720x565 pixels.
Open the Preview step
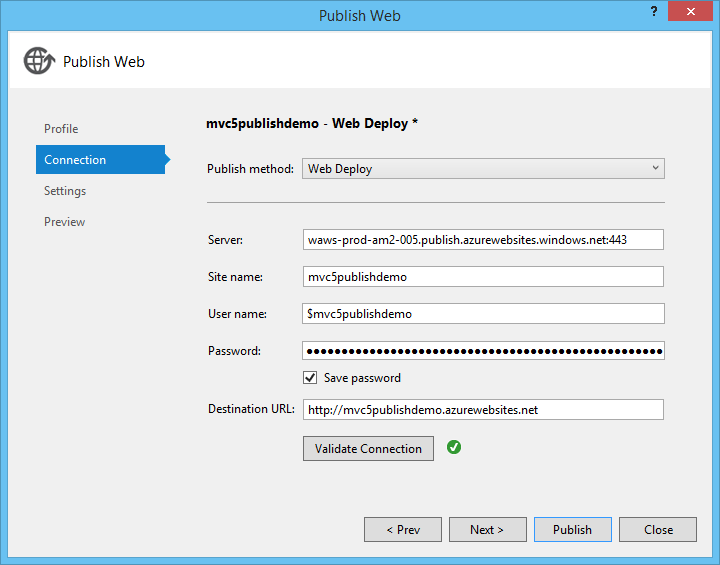click(x=64, y=222)
